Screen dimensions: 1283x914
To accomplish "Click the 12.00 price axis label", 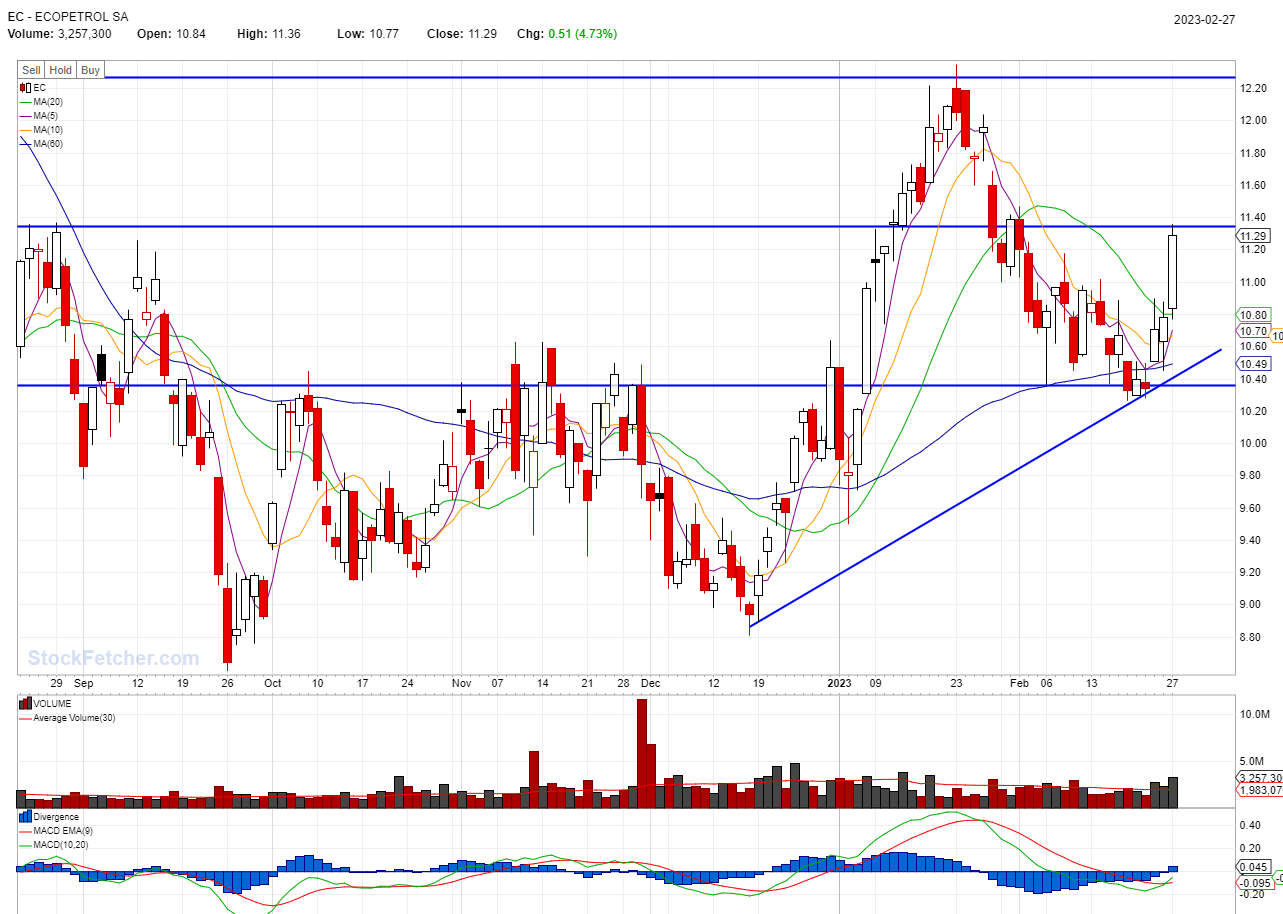I will pos(1254,120).
